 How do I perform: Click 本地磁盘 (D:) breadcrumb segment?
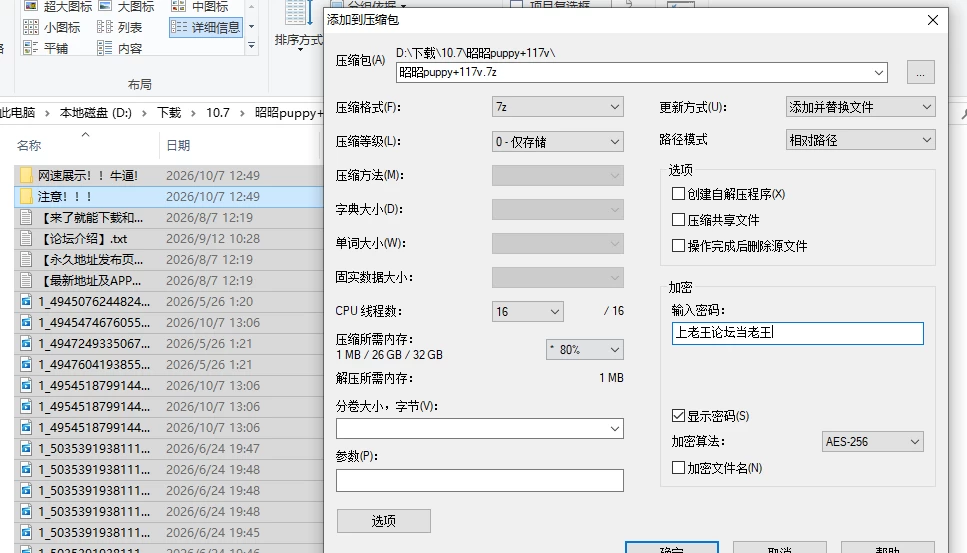click(x=96, y=113)
